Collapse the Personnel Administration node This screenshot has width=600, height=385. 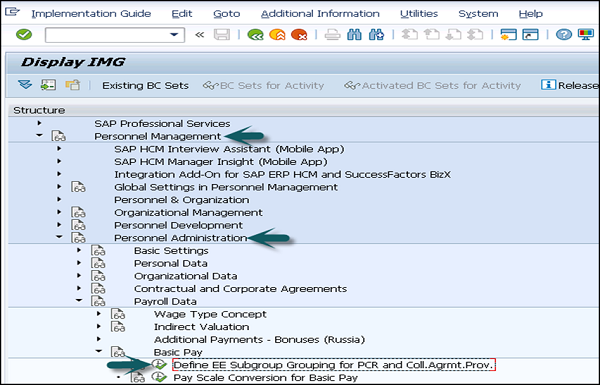(59, 237)
